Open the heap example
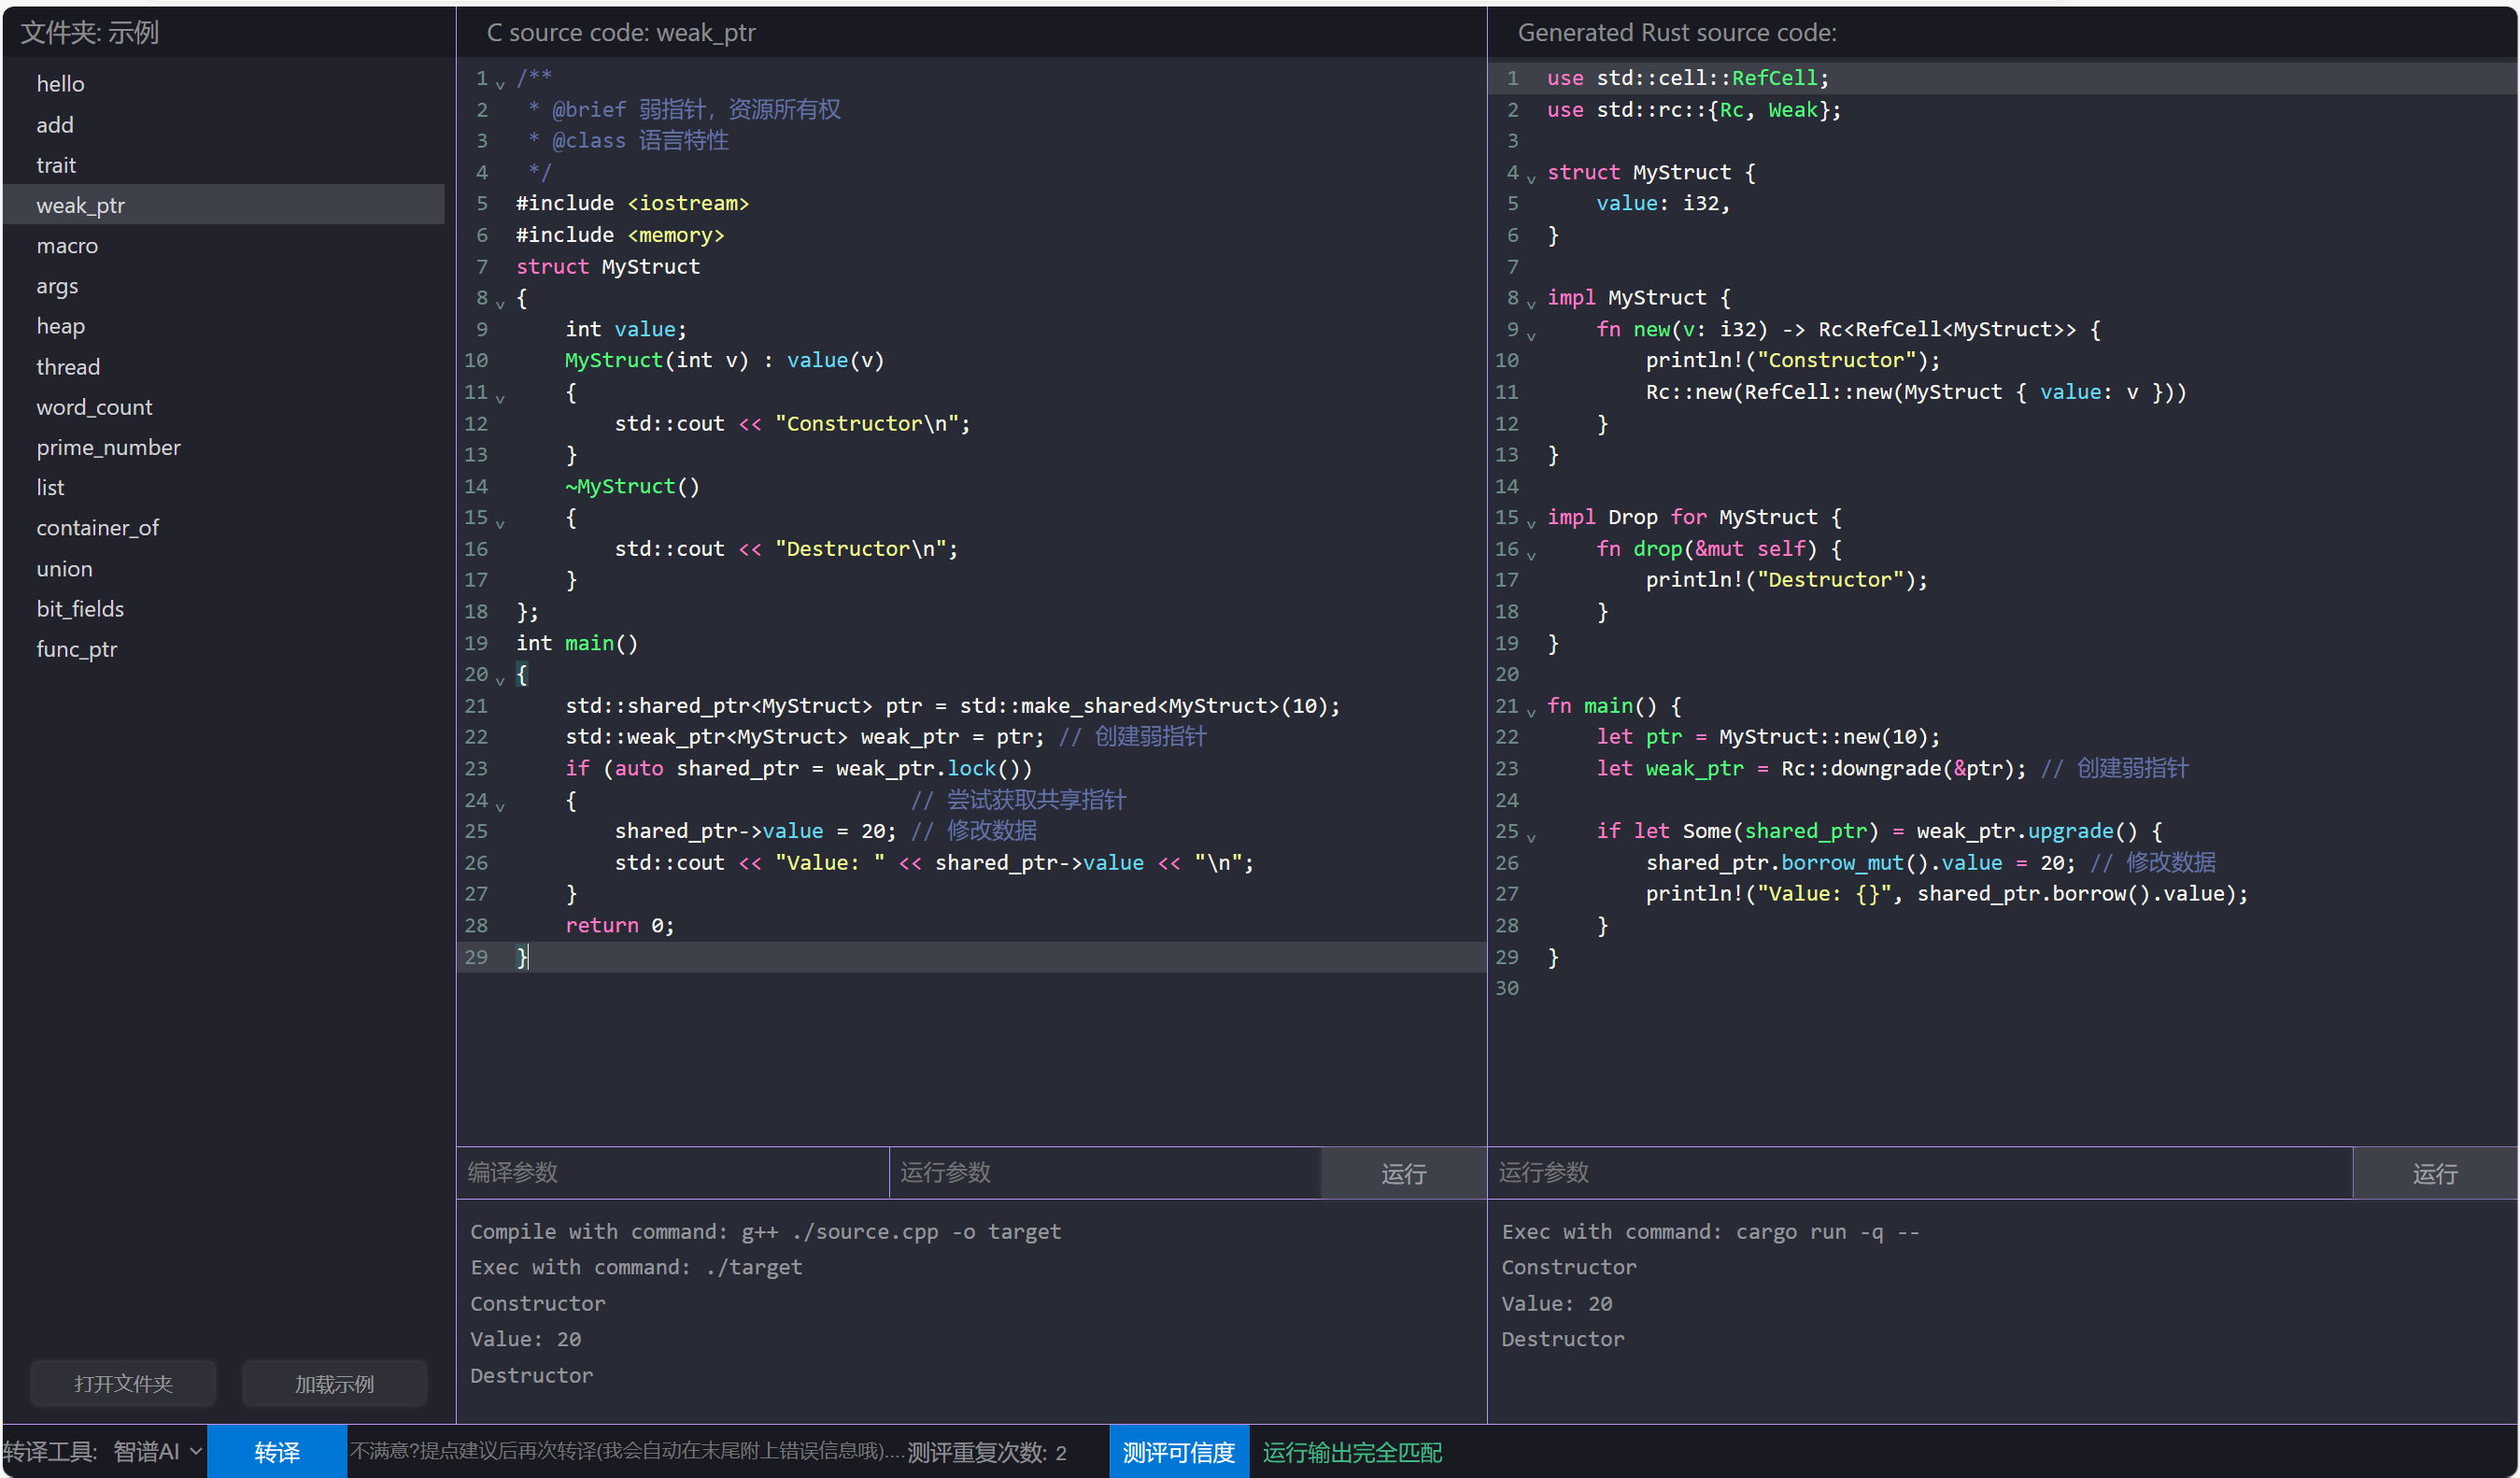The height and width of the screenshot is (1478, 2520). pyautogui.click(x=224, y=326)
